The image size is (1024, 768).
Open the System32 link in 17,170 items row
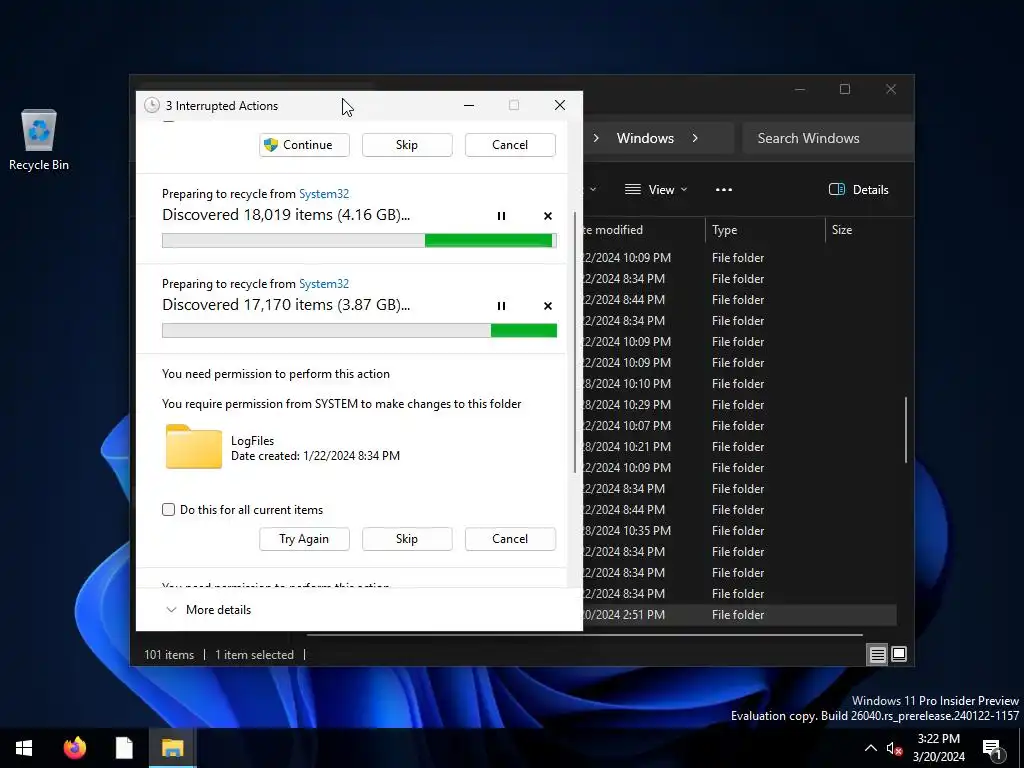tap(324, 284)
